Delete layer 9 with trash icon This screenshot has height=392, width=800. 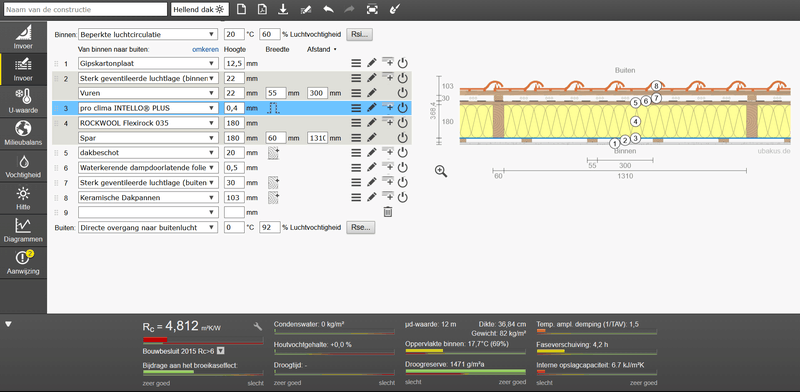(x=388, y=212)
